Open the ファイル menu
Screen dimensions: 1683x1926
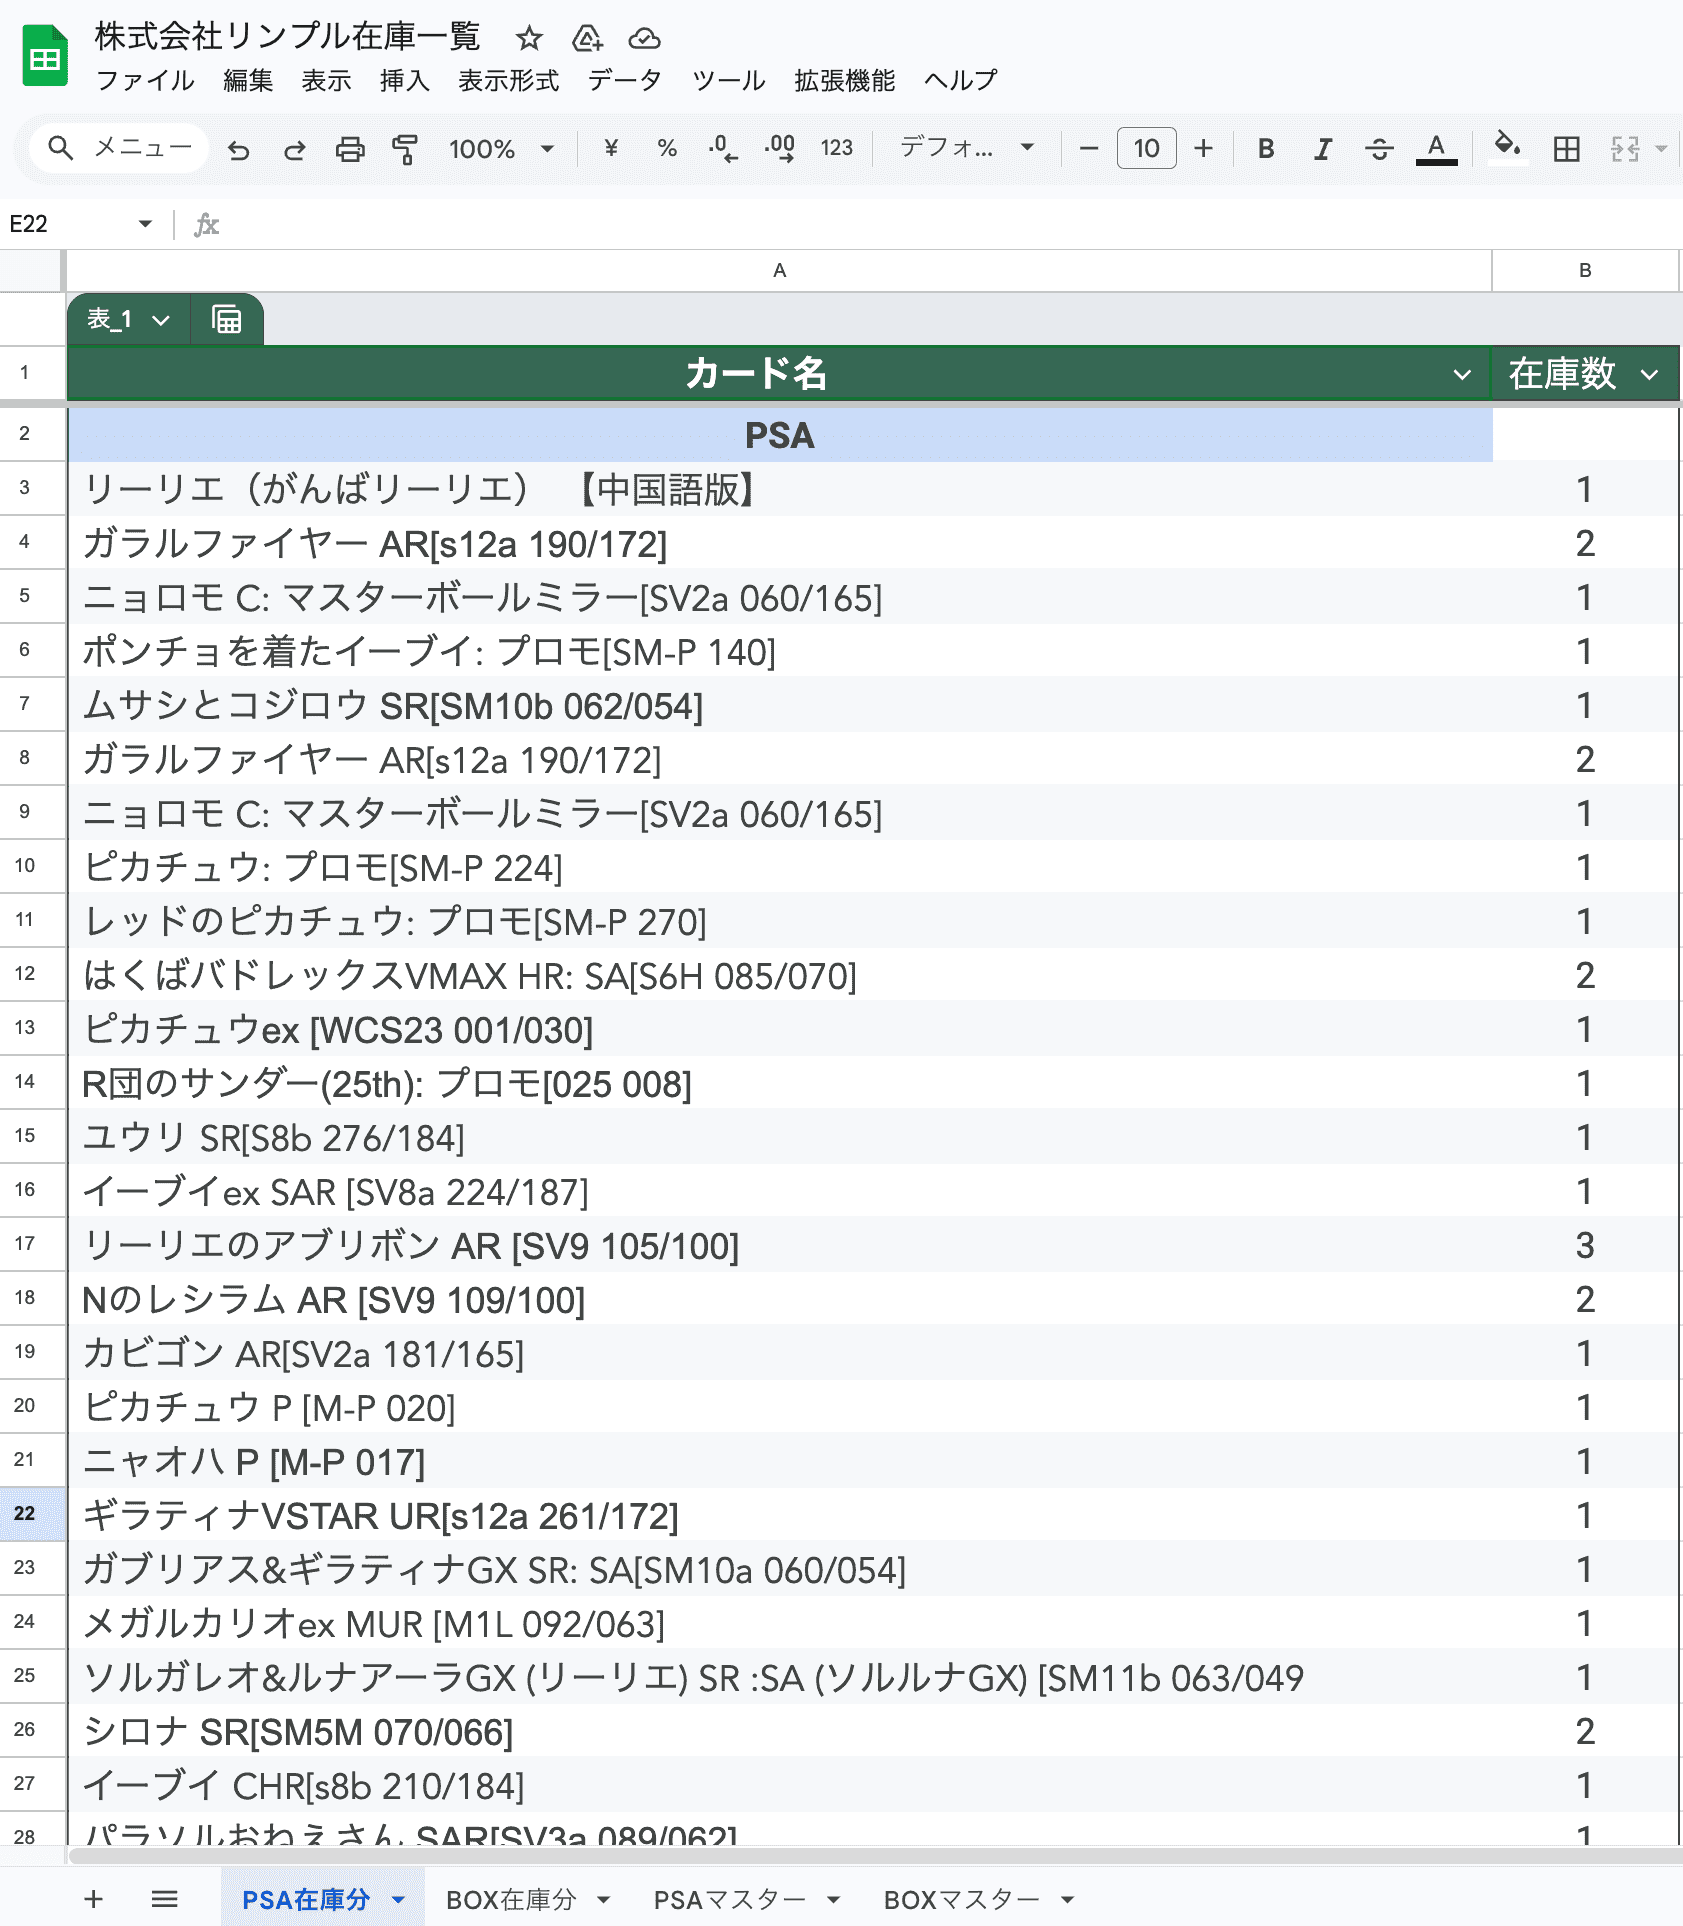(x=145, y=80)
